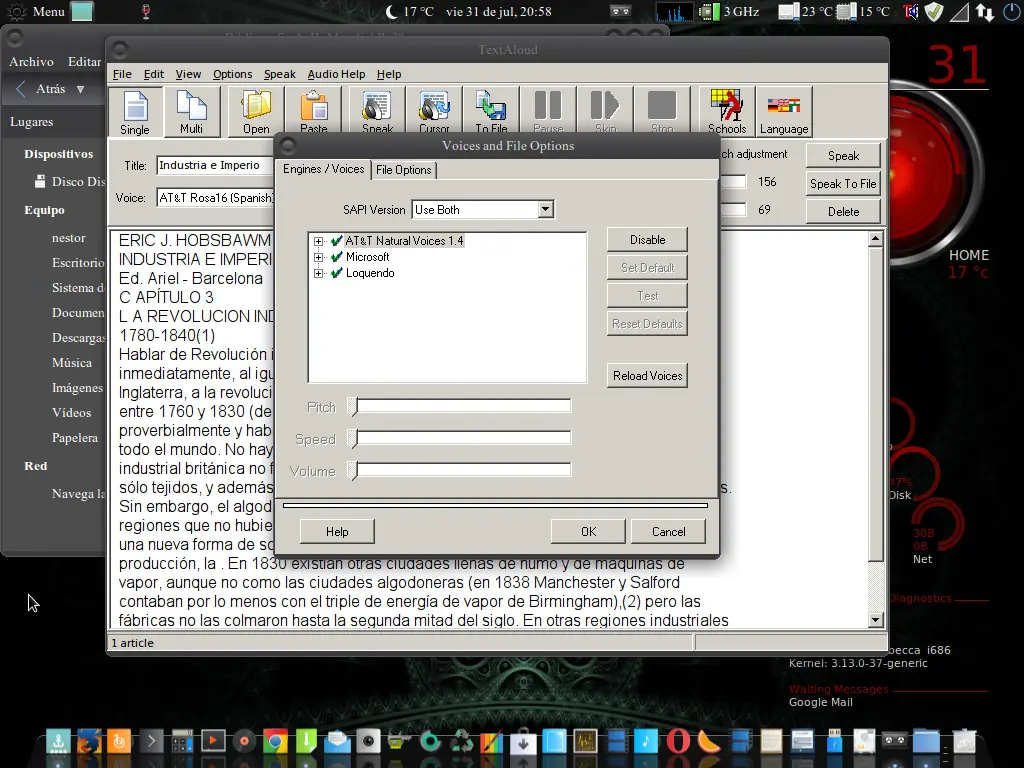Select Papelera in file manager sidebar

[74, 438]
